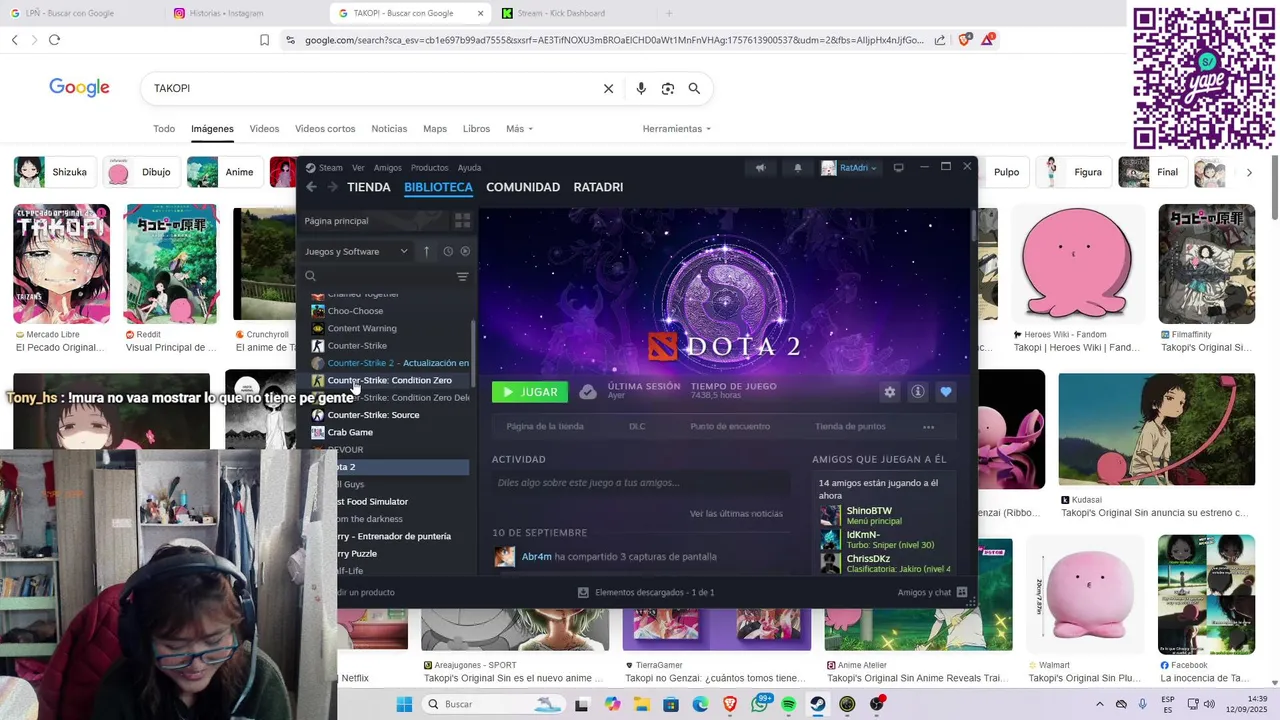Screen dimensions: 1280x720
Task: Open the Productos menu in Steam
Action: 430,168
